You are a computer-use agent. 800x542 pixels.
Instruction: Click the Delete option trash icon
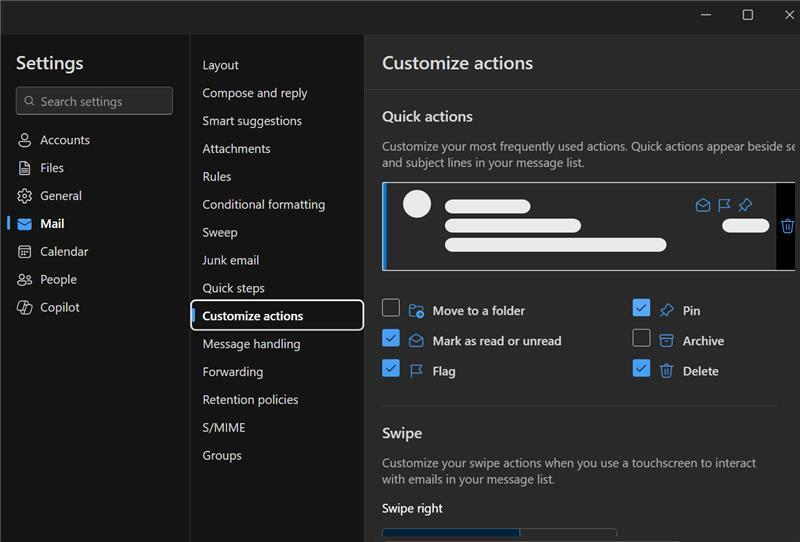pos(666,371)
